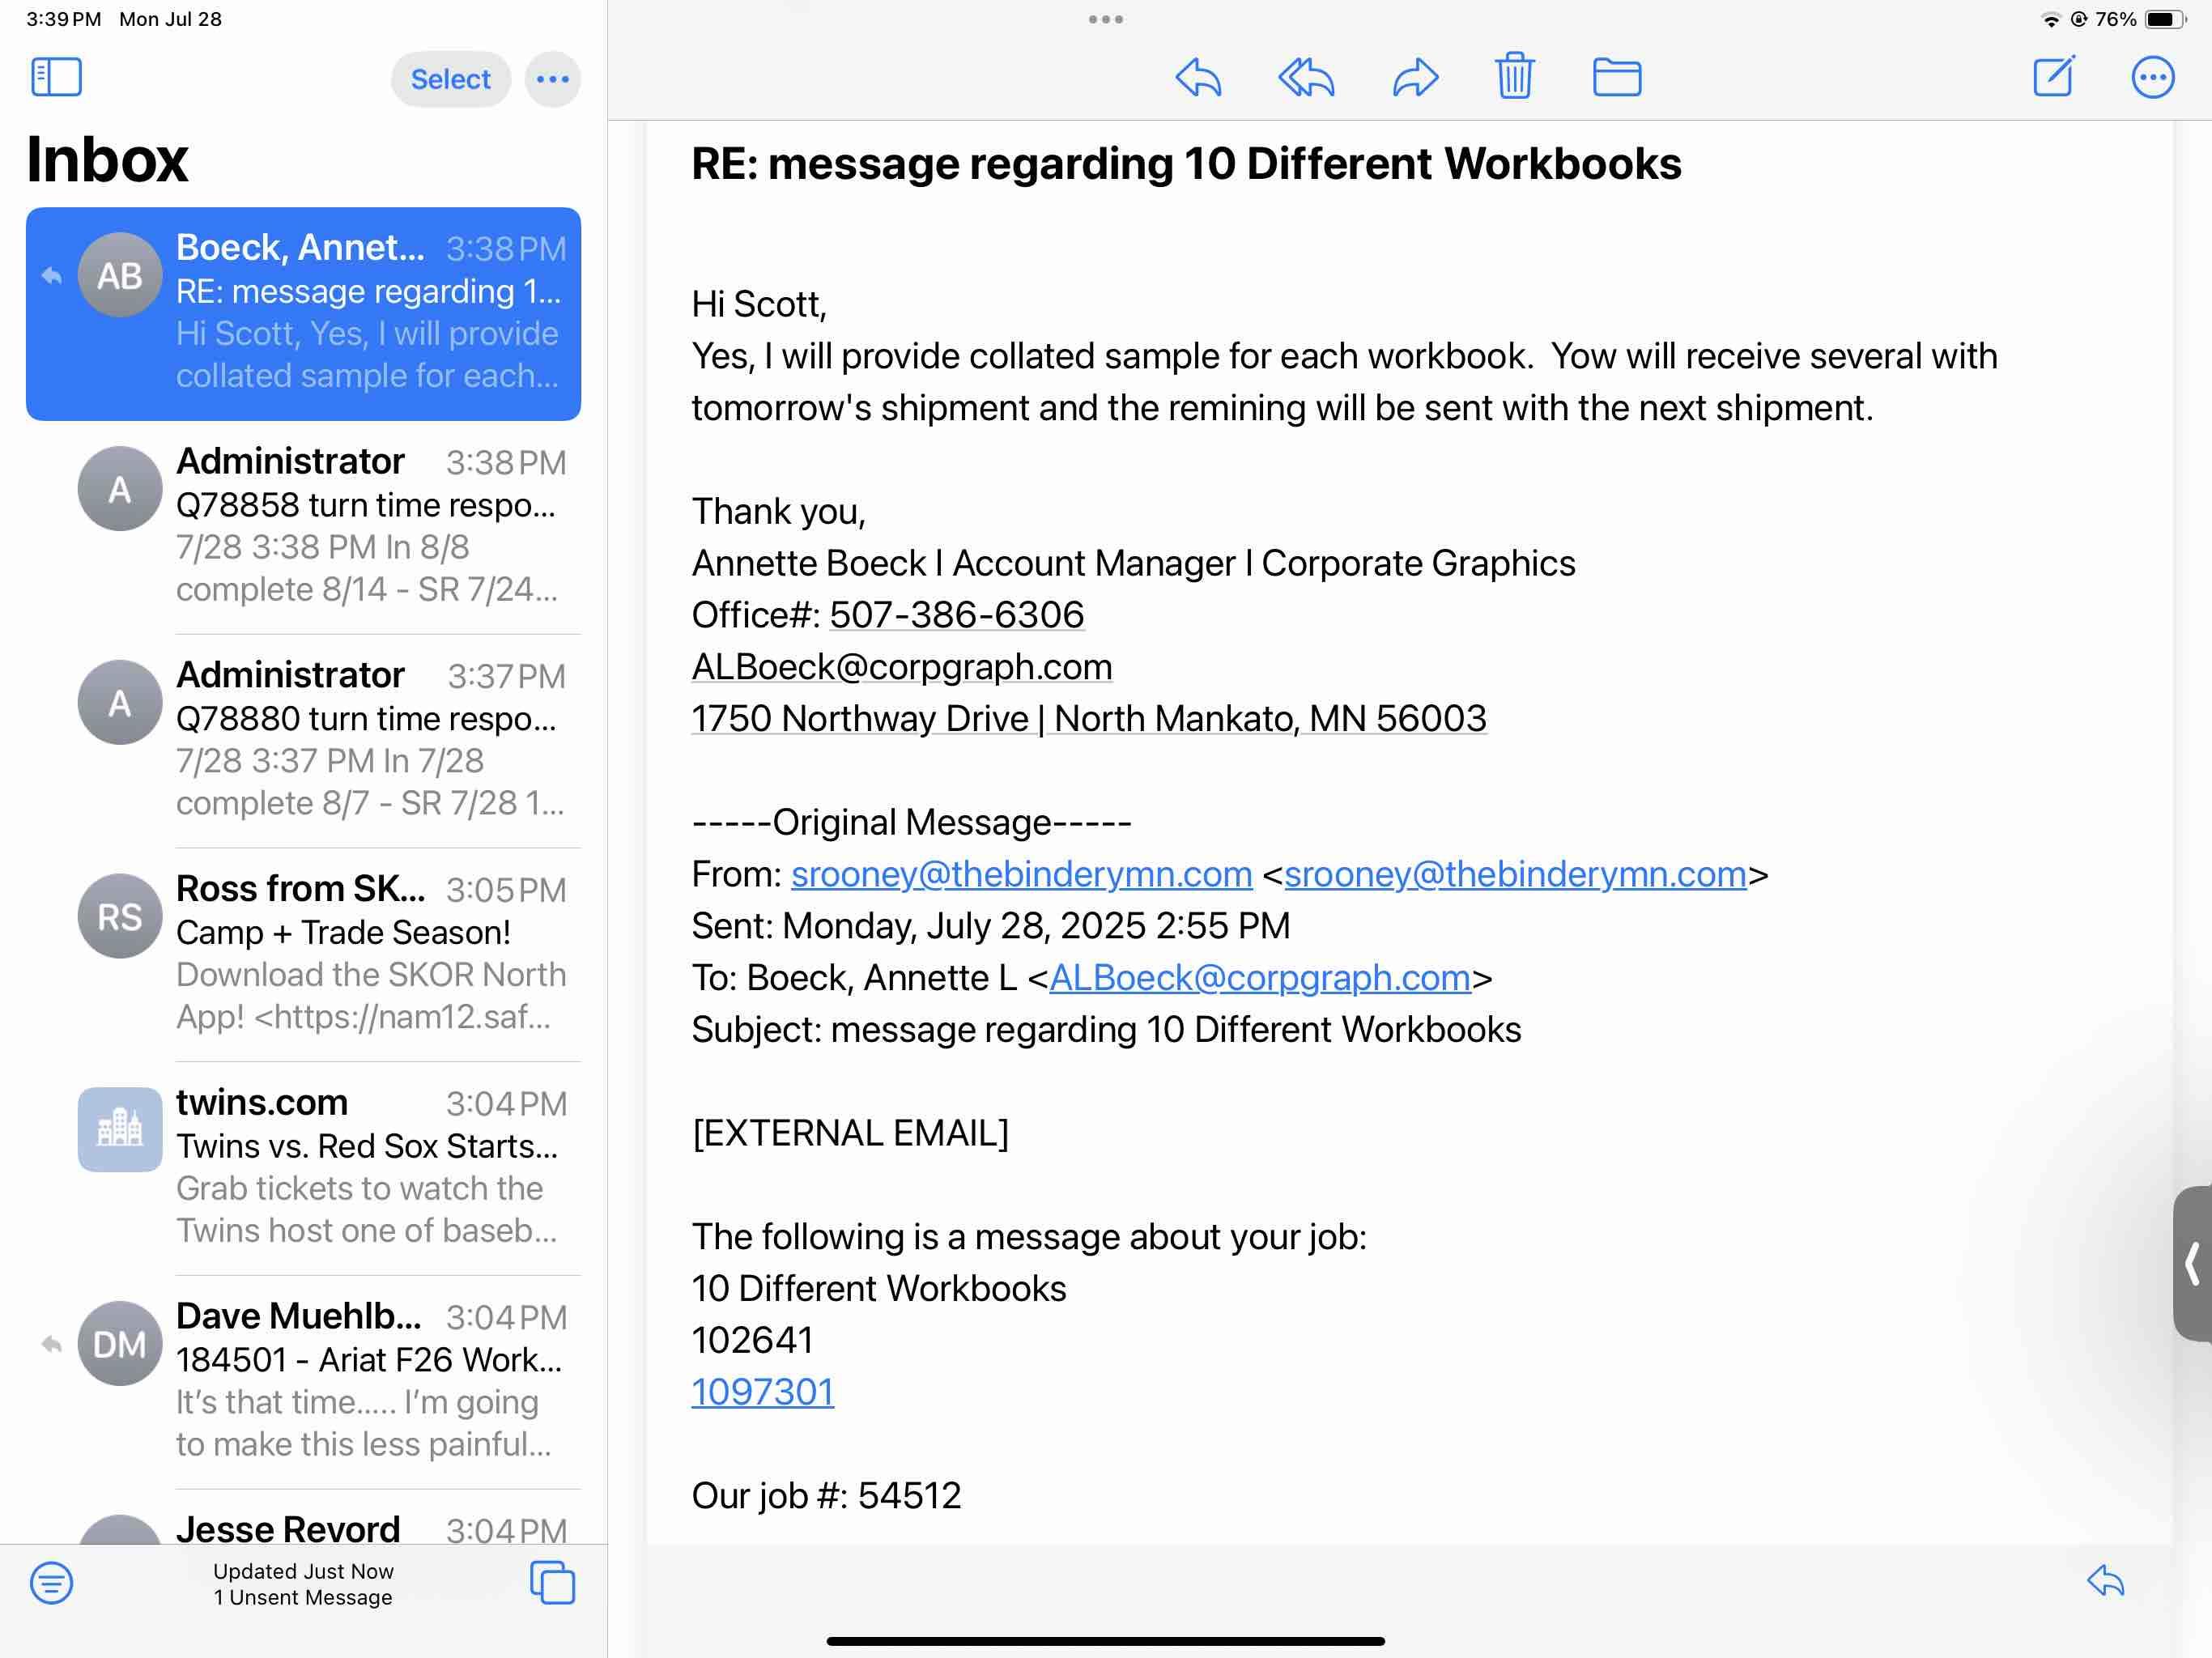The width and height of the screenshot is (2212, 1658).
Task: Toggle the inbox filter icon
Action: [x=51, y=1583]
